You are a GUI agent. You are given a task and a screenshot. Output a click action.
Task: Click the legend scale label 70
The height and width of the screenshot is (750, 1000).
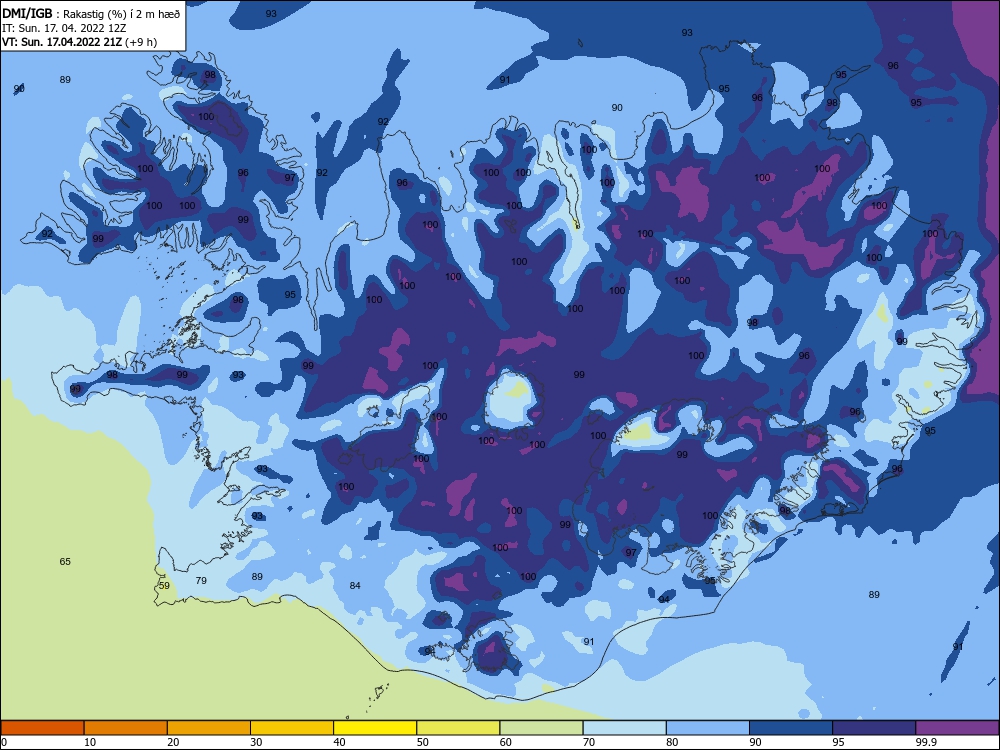tap(589, 742)
